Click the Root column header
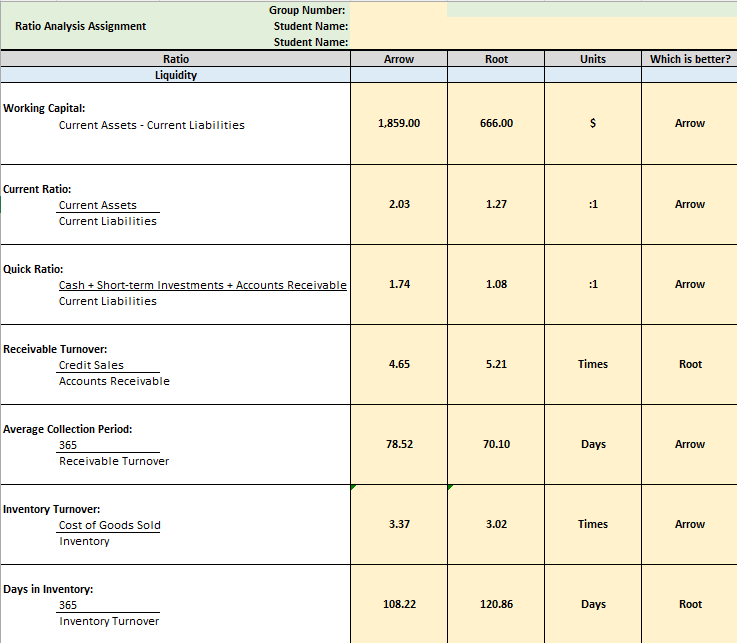 pos(496,59)
